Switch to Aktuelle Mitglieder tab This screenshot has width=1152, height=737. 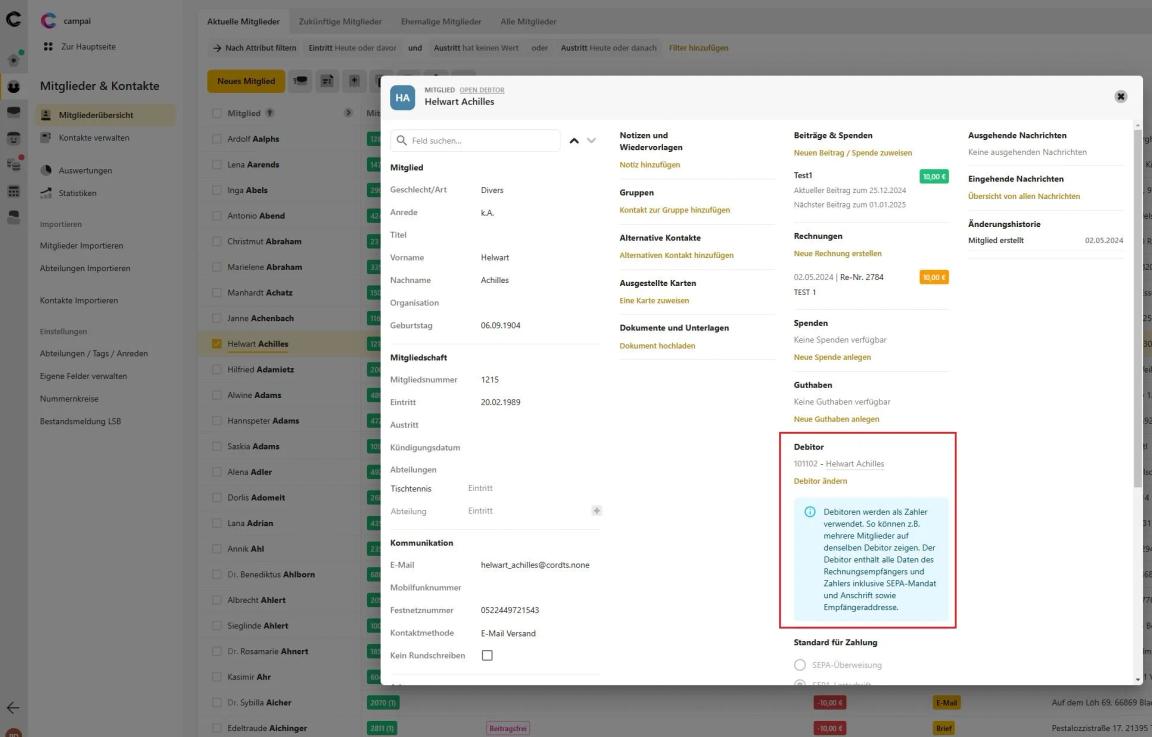243,21
